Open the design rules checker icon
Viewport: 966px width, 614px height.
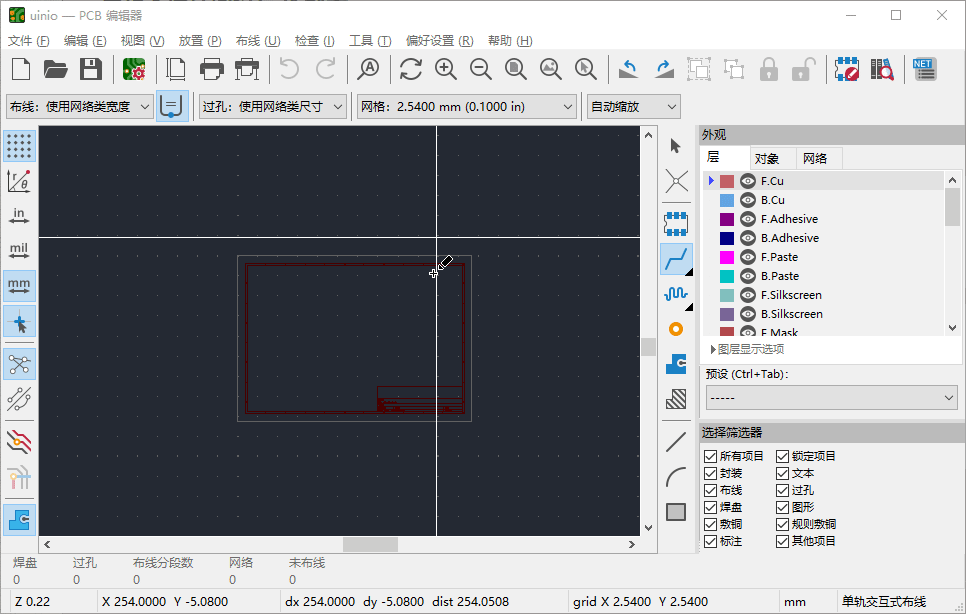pos(846,69)
